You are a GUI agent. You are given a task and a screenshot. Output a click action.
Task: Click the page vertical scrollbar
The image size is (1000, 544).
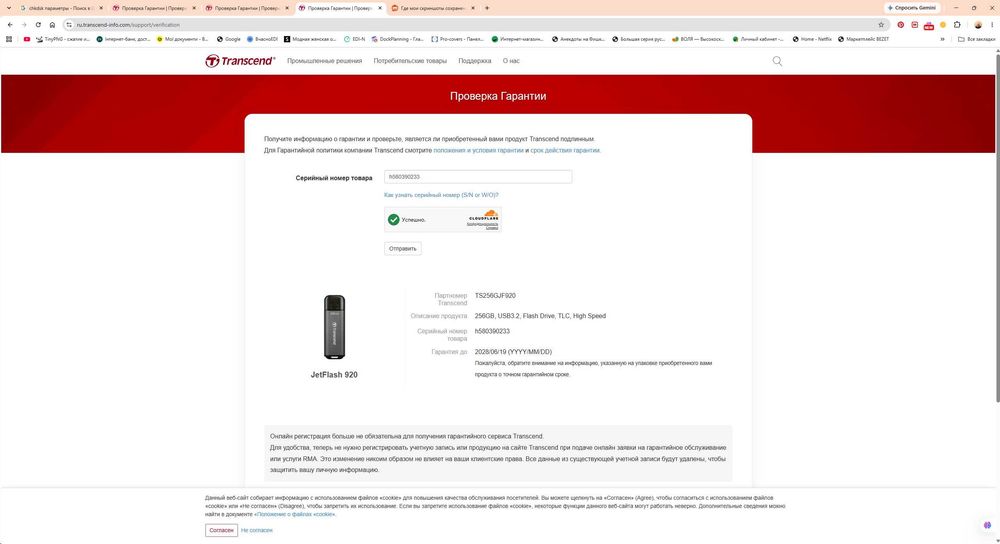[997, 230]
